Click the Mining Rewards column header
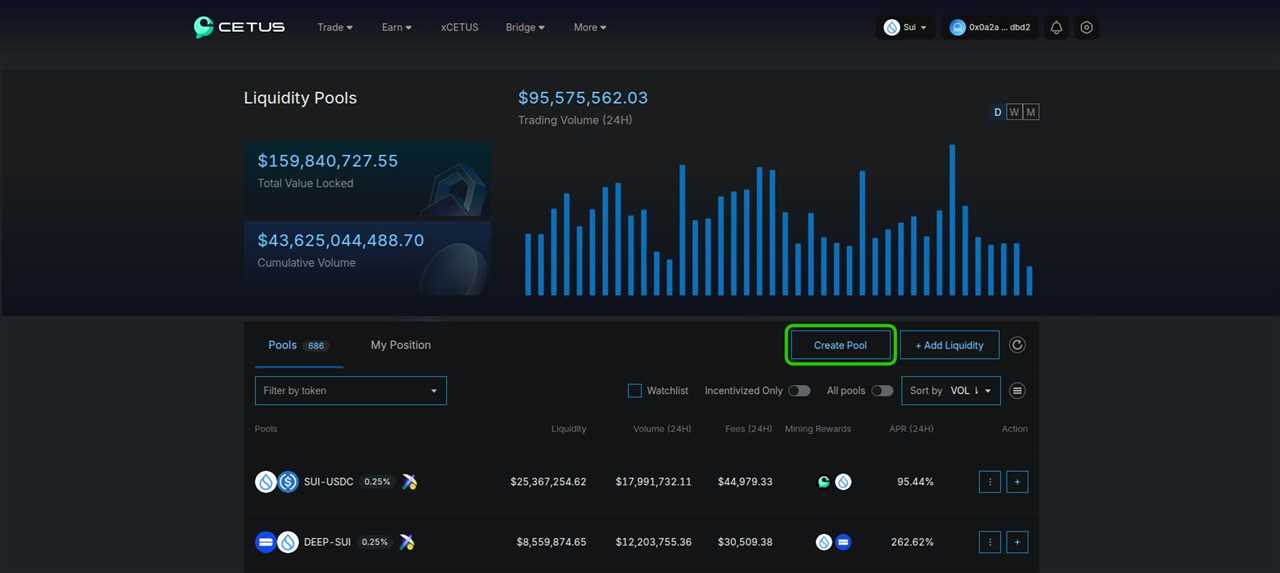The width and height of the screenshot is (1280, 573). (x=818, y=429)
